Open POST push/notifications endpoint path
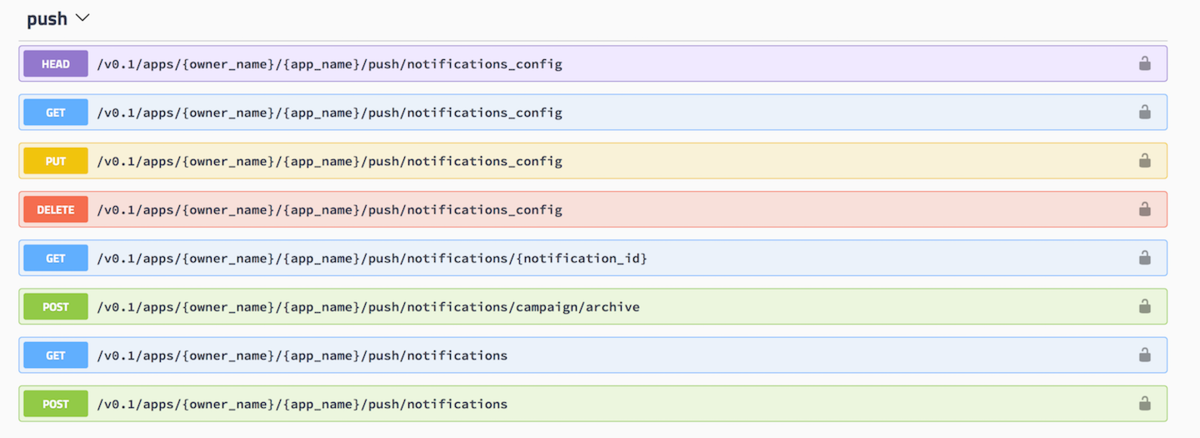 (x=302, y=404)
